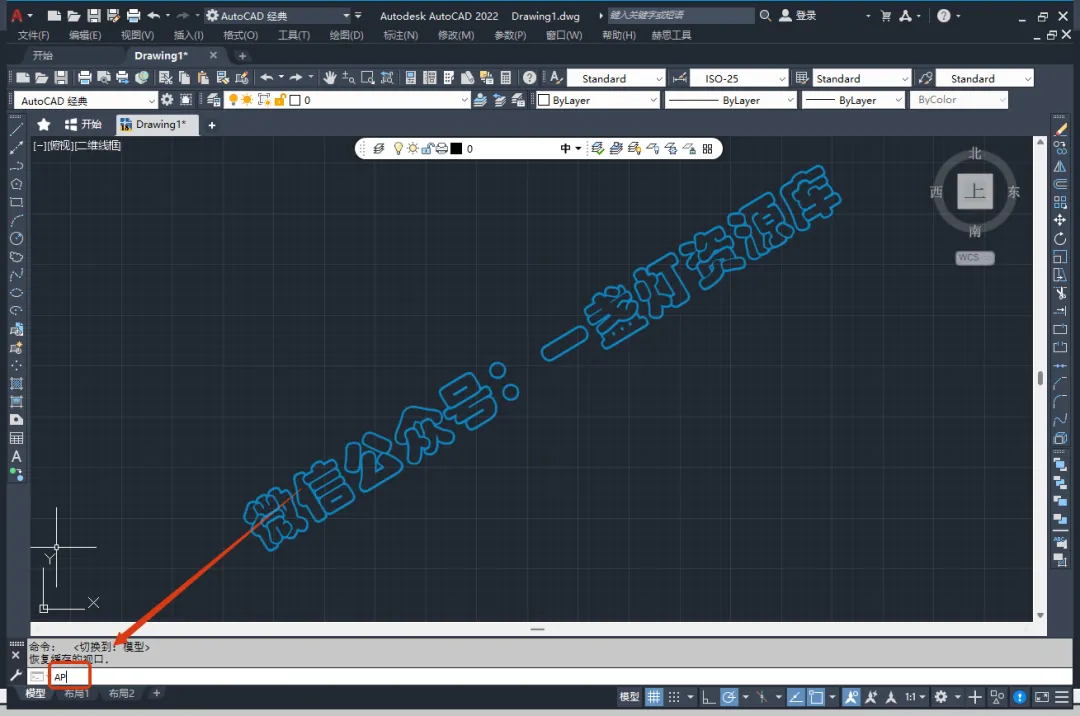
Task: Click the Save floppy icon in standard toolbar
Action: 61,78
